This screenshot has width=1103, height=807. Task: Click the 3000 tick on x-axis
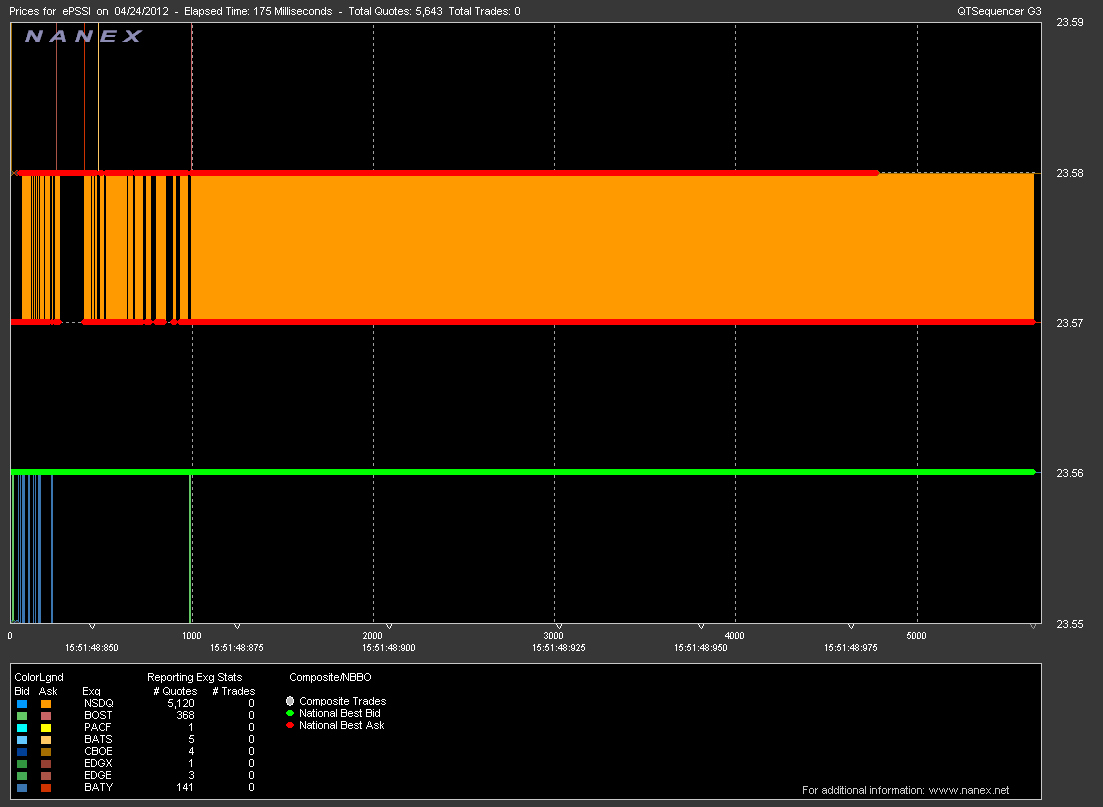[x=553, y=636]
